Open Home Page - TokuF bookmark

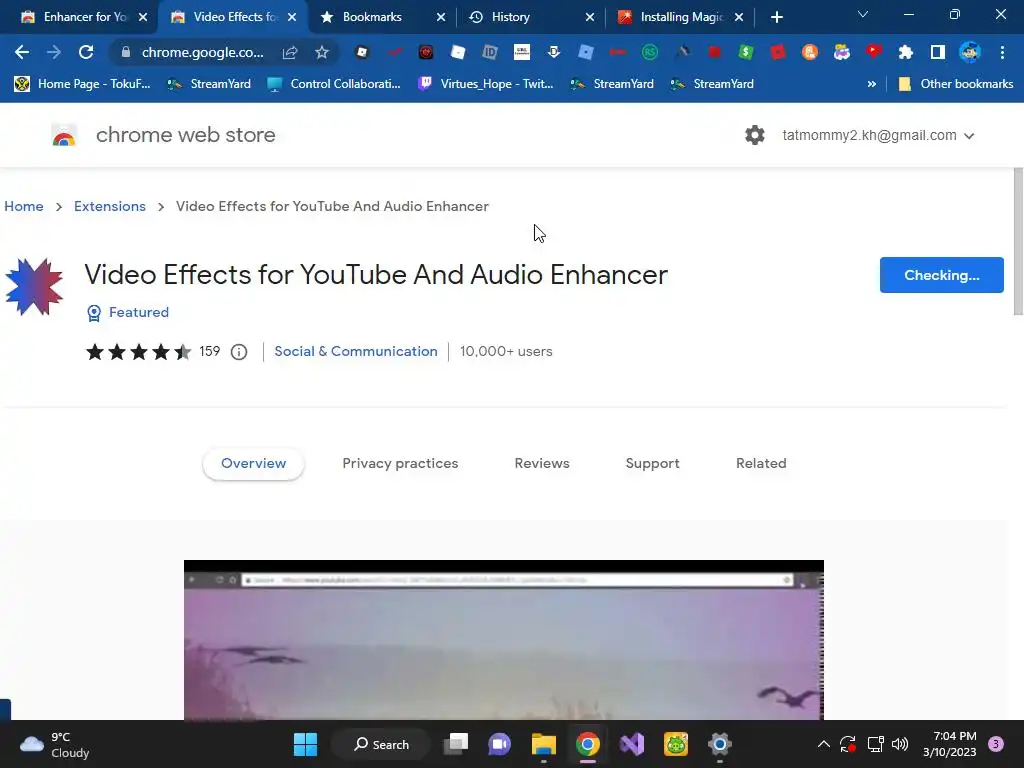83,84
